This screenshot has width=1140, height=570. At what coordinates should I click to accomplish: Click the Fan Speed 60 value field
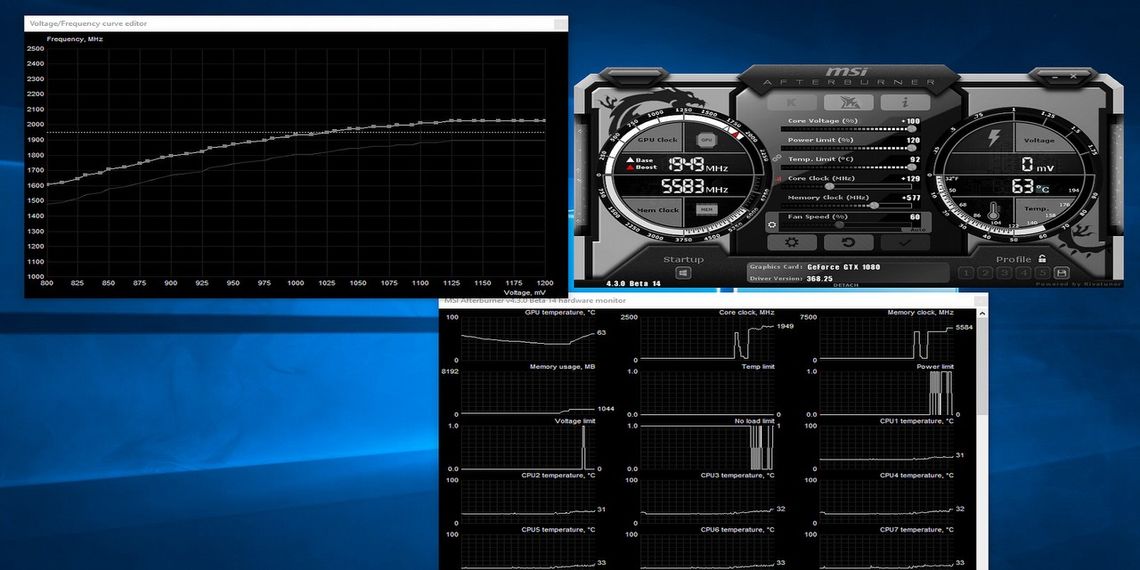[915, 217]
